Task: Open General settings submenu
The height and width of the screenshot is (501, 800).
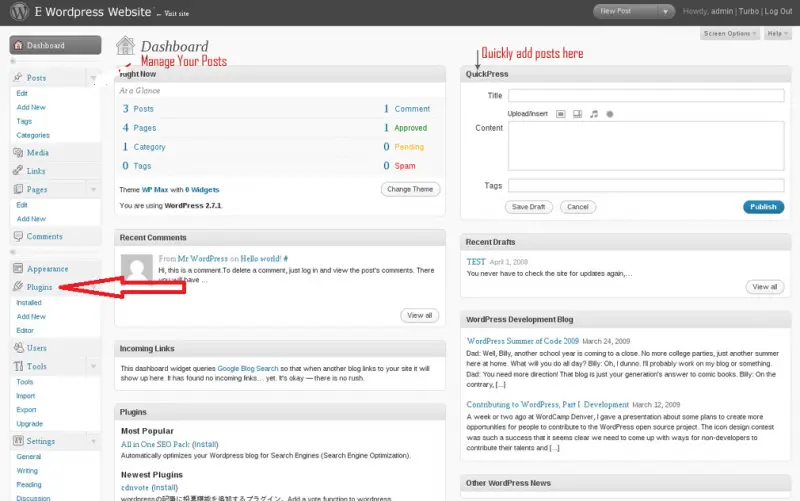Action: point(29,457)
